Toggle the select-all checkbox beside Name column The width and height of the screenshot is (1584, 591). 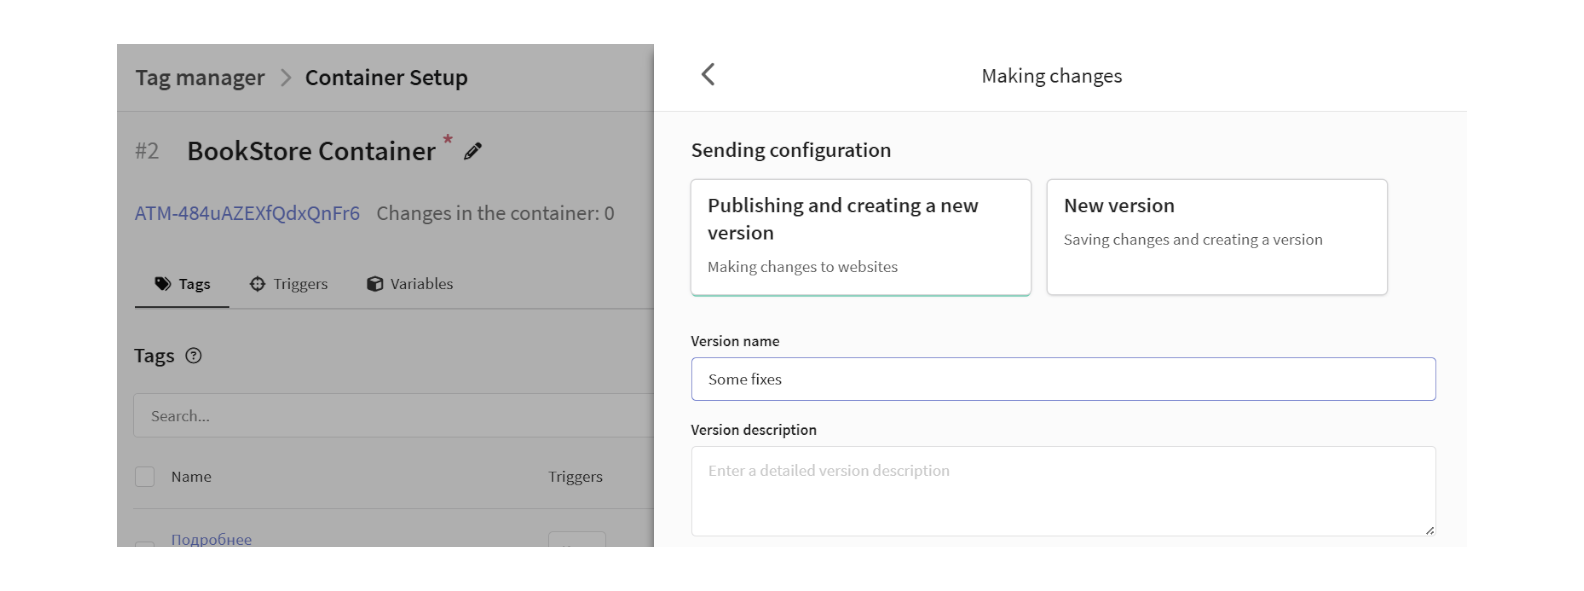click(x=145, y=477)
